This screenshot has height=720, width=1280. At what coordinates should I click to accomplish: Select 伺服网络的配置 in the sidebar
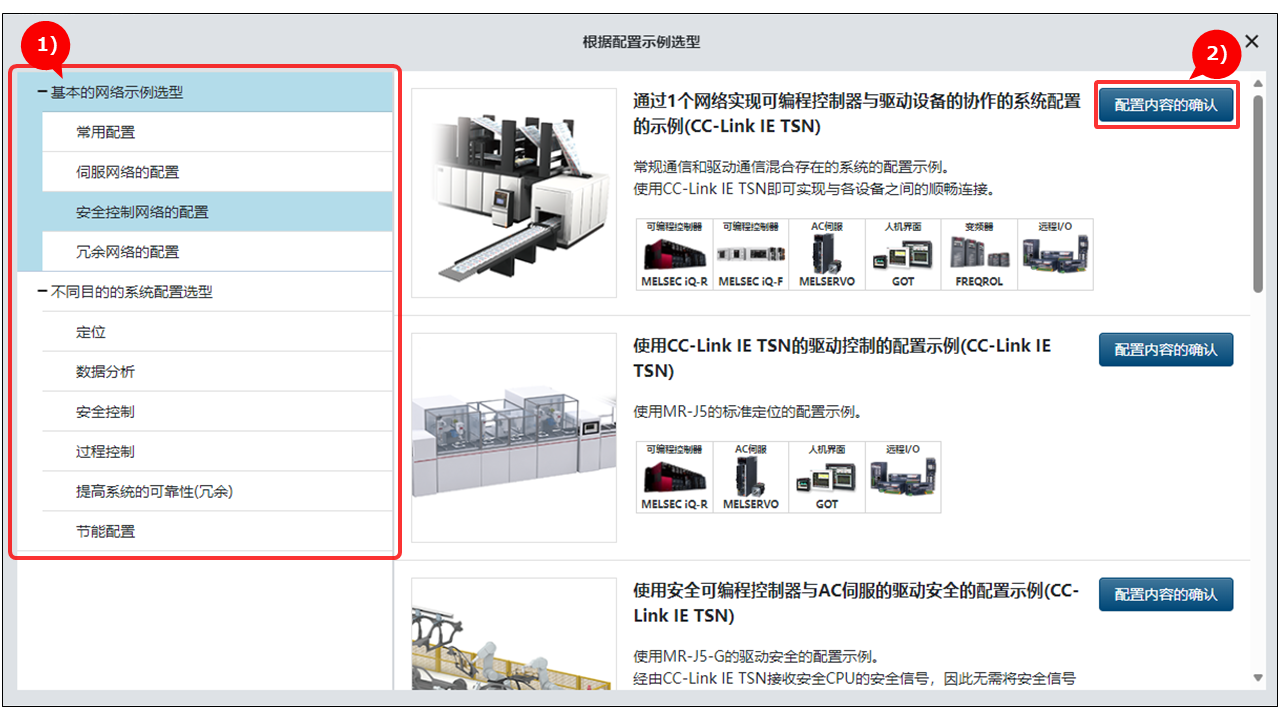tap(217, 172)
